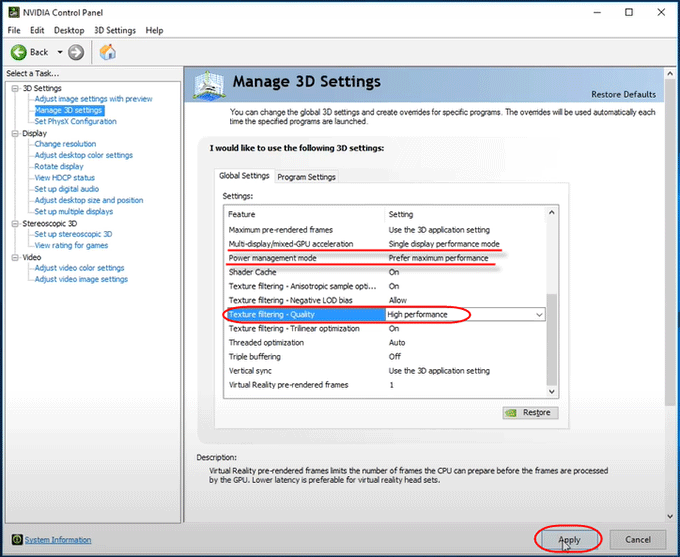Switch to the Program Settings tab
This screenshot has height=557, width=680.
(306, 177)
